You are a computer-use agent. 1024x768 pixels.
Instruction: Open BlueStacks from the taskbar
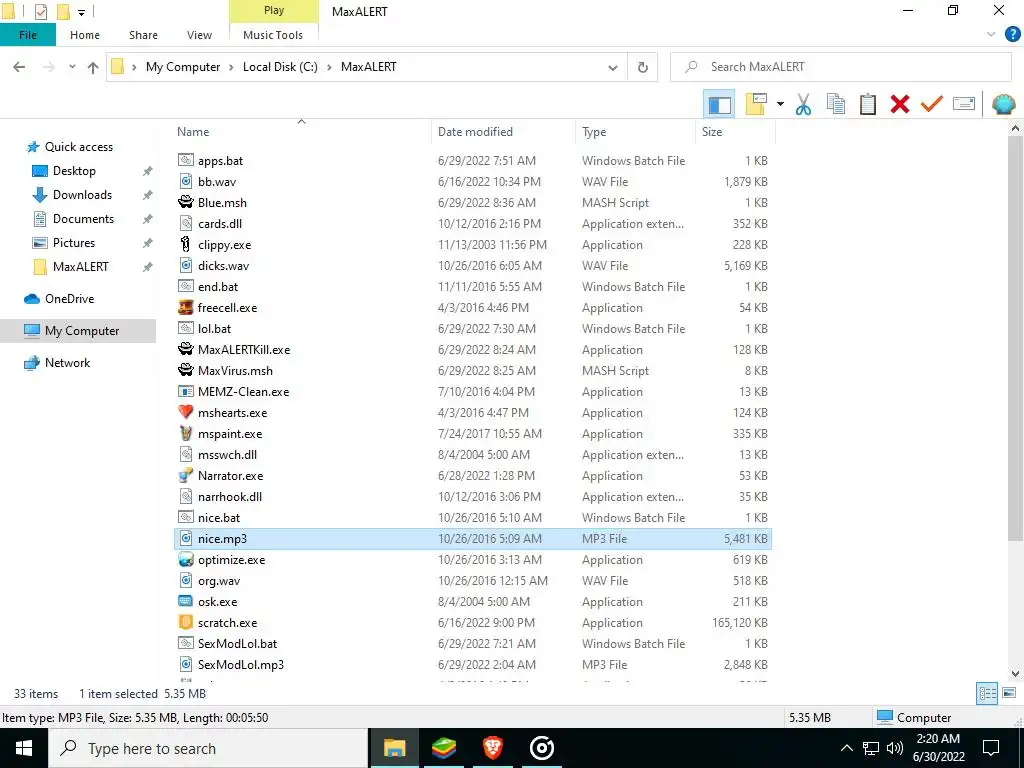444,748
